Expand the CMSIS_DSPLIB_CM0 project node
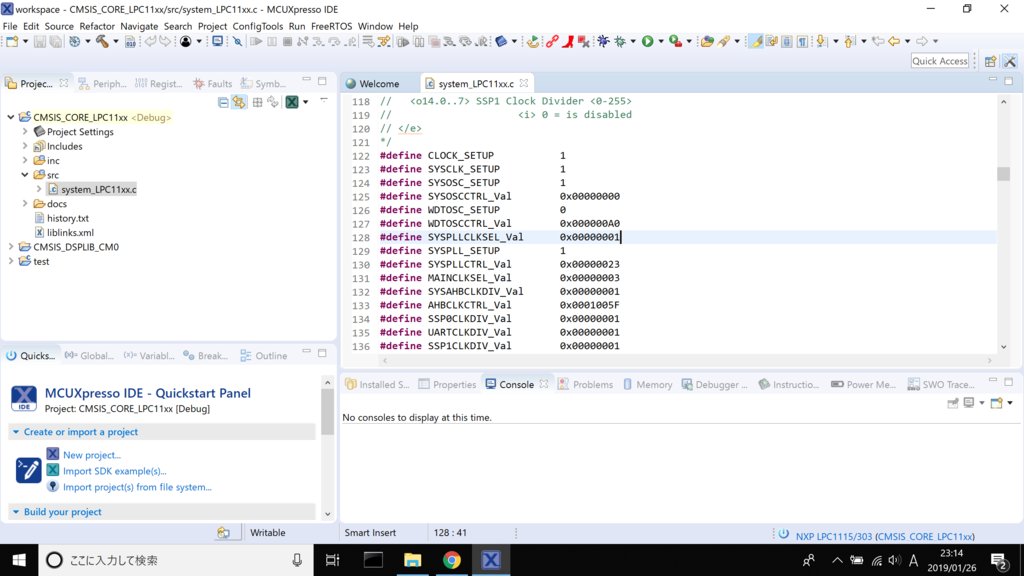 point(11,247)
